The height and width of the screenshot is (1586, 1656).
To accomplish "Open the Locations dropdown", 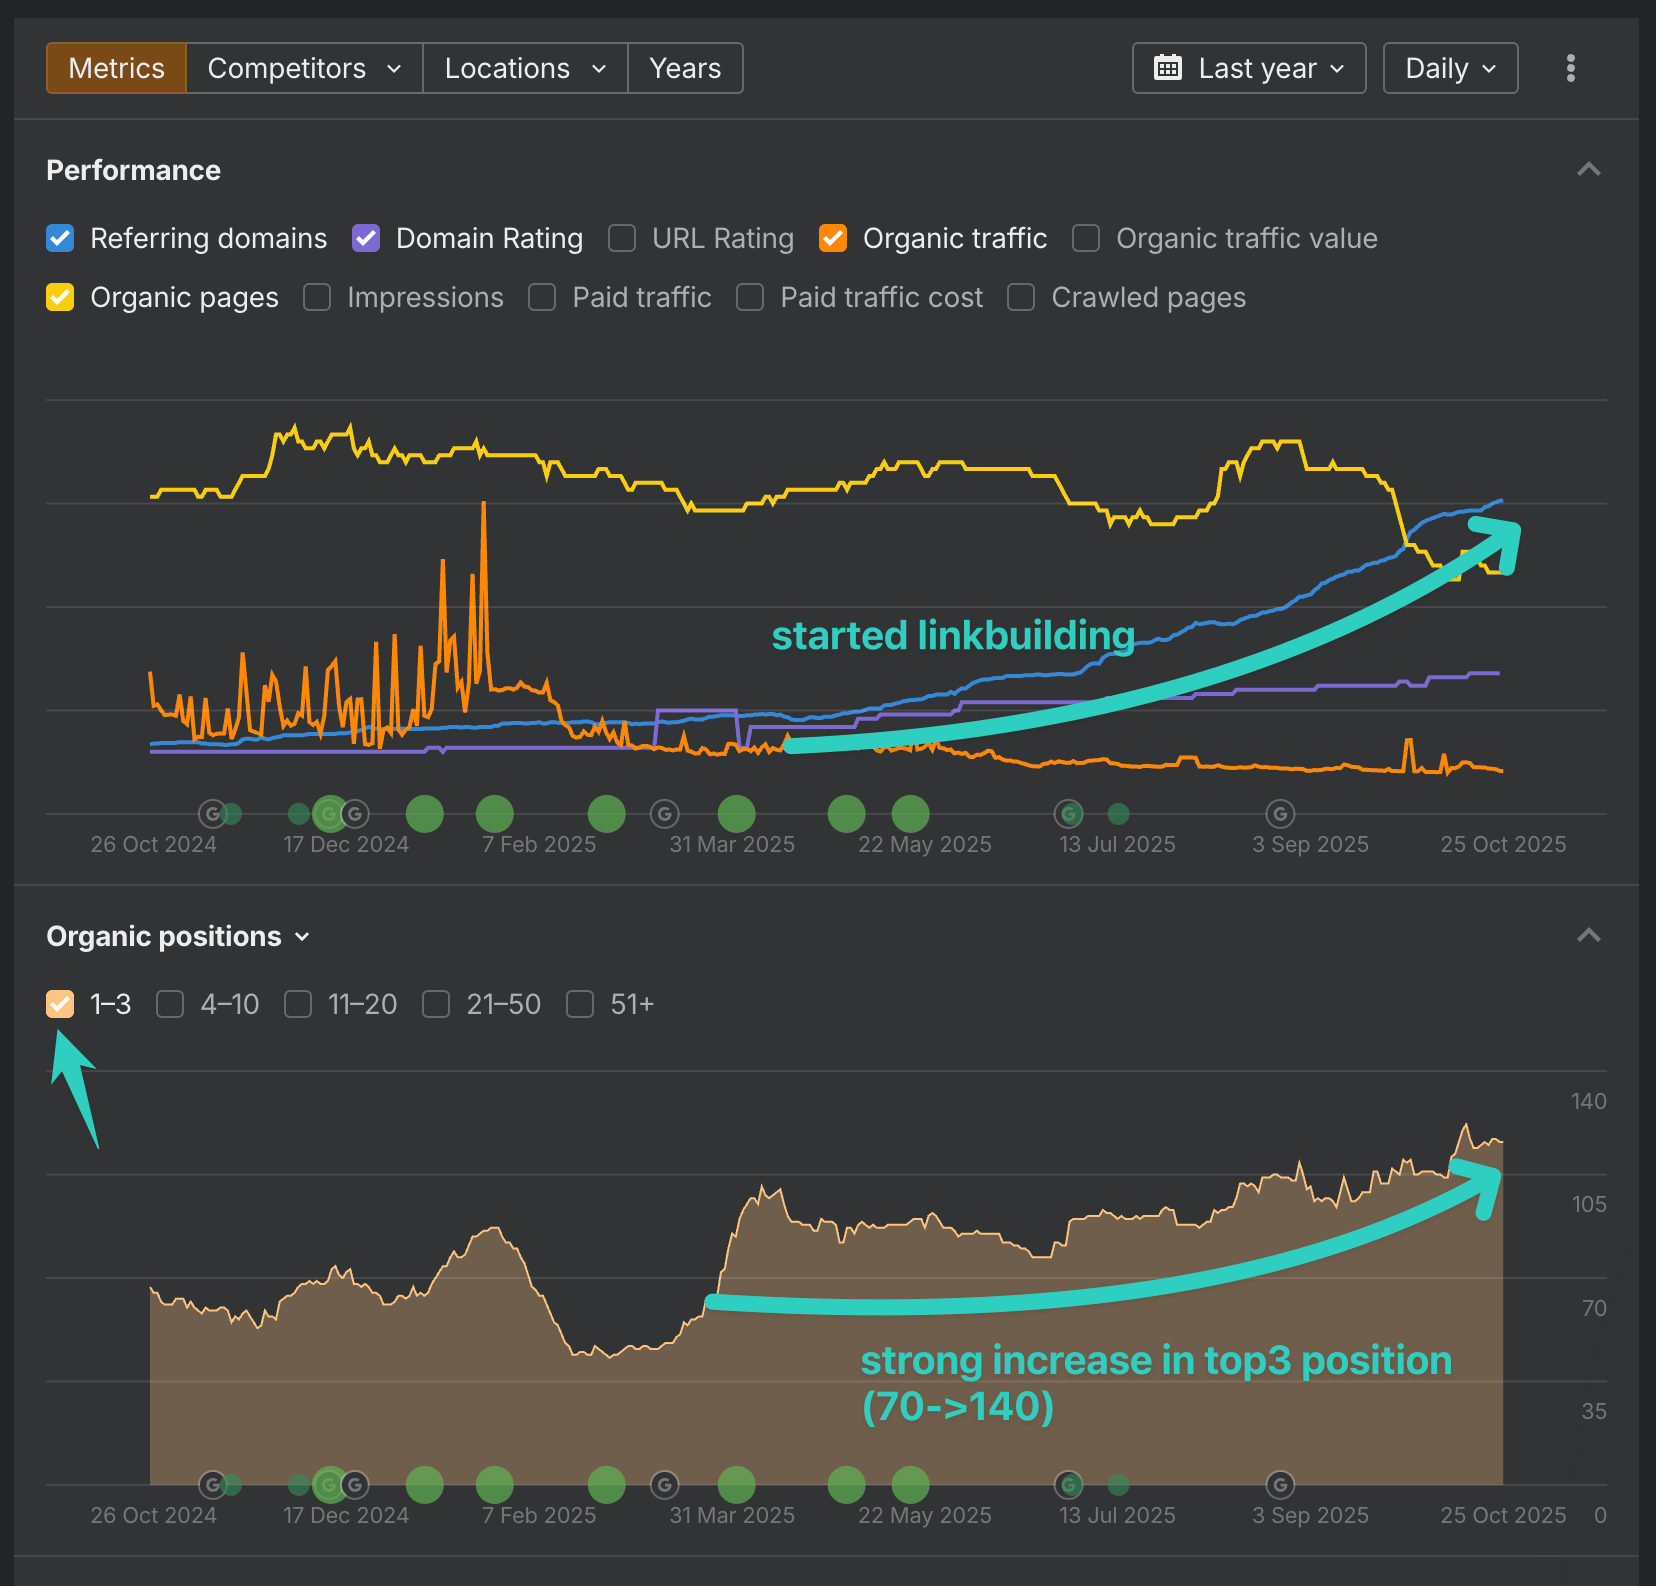I will coord(525,68).
